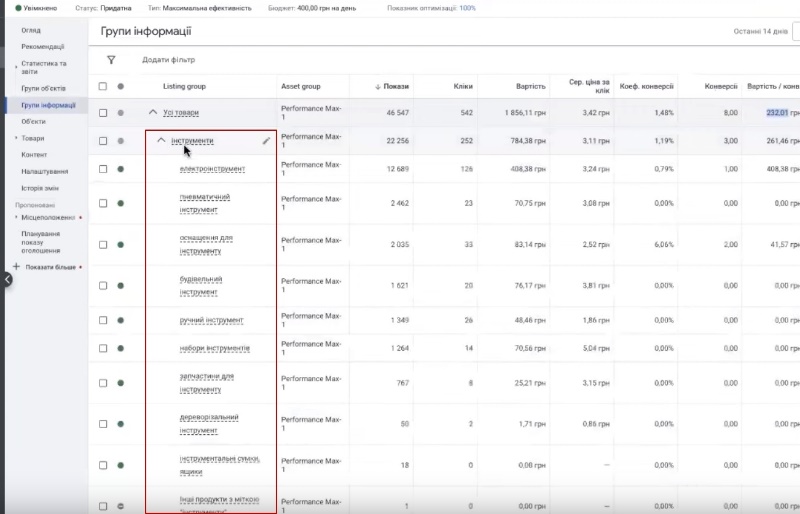Collapse the Усі товари listing group
800x514 pixels.
point(153,113)
